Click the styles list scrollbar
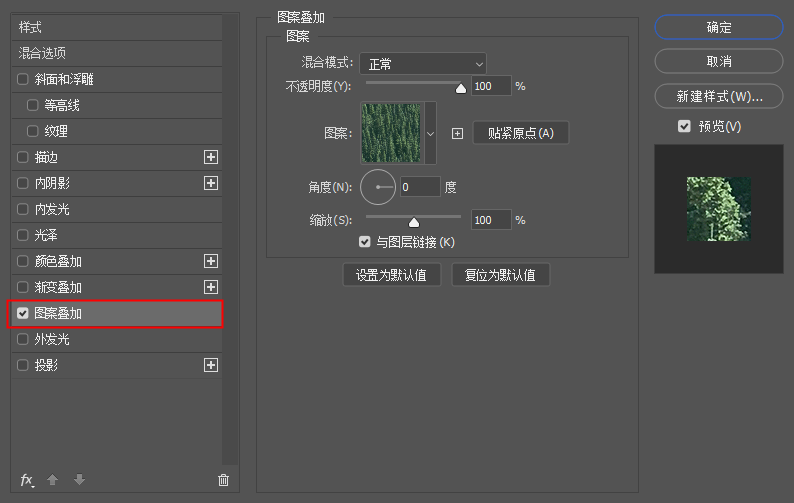The height and width of the screenshot is (503, 794). tap(230, 239)
